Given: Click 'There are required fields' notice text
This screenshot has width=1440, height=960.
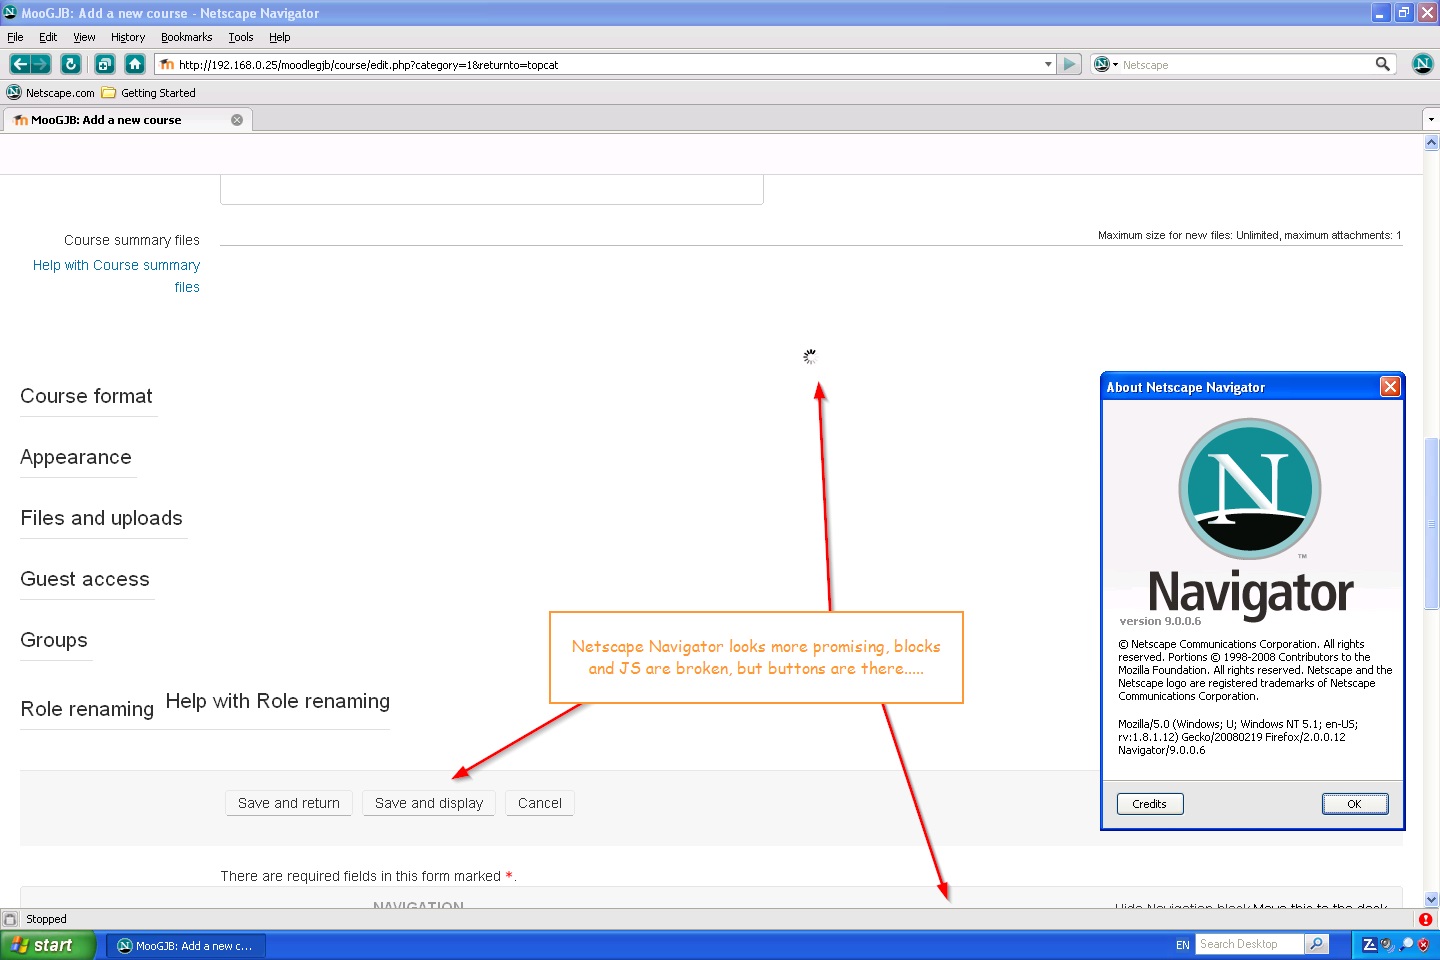Looking at the screenshot, I should tap(367, 876).
